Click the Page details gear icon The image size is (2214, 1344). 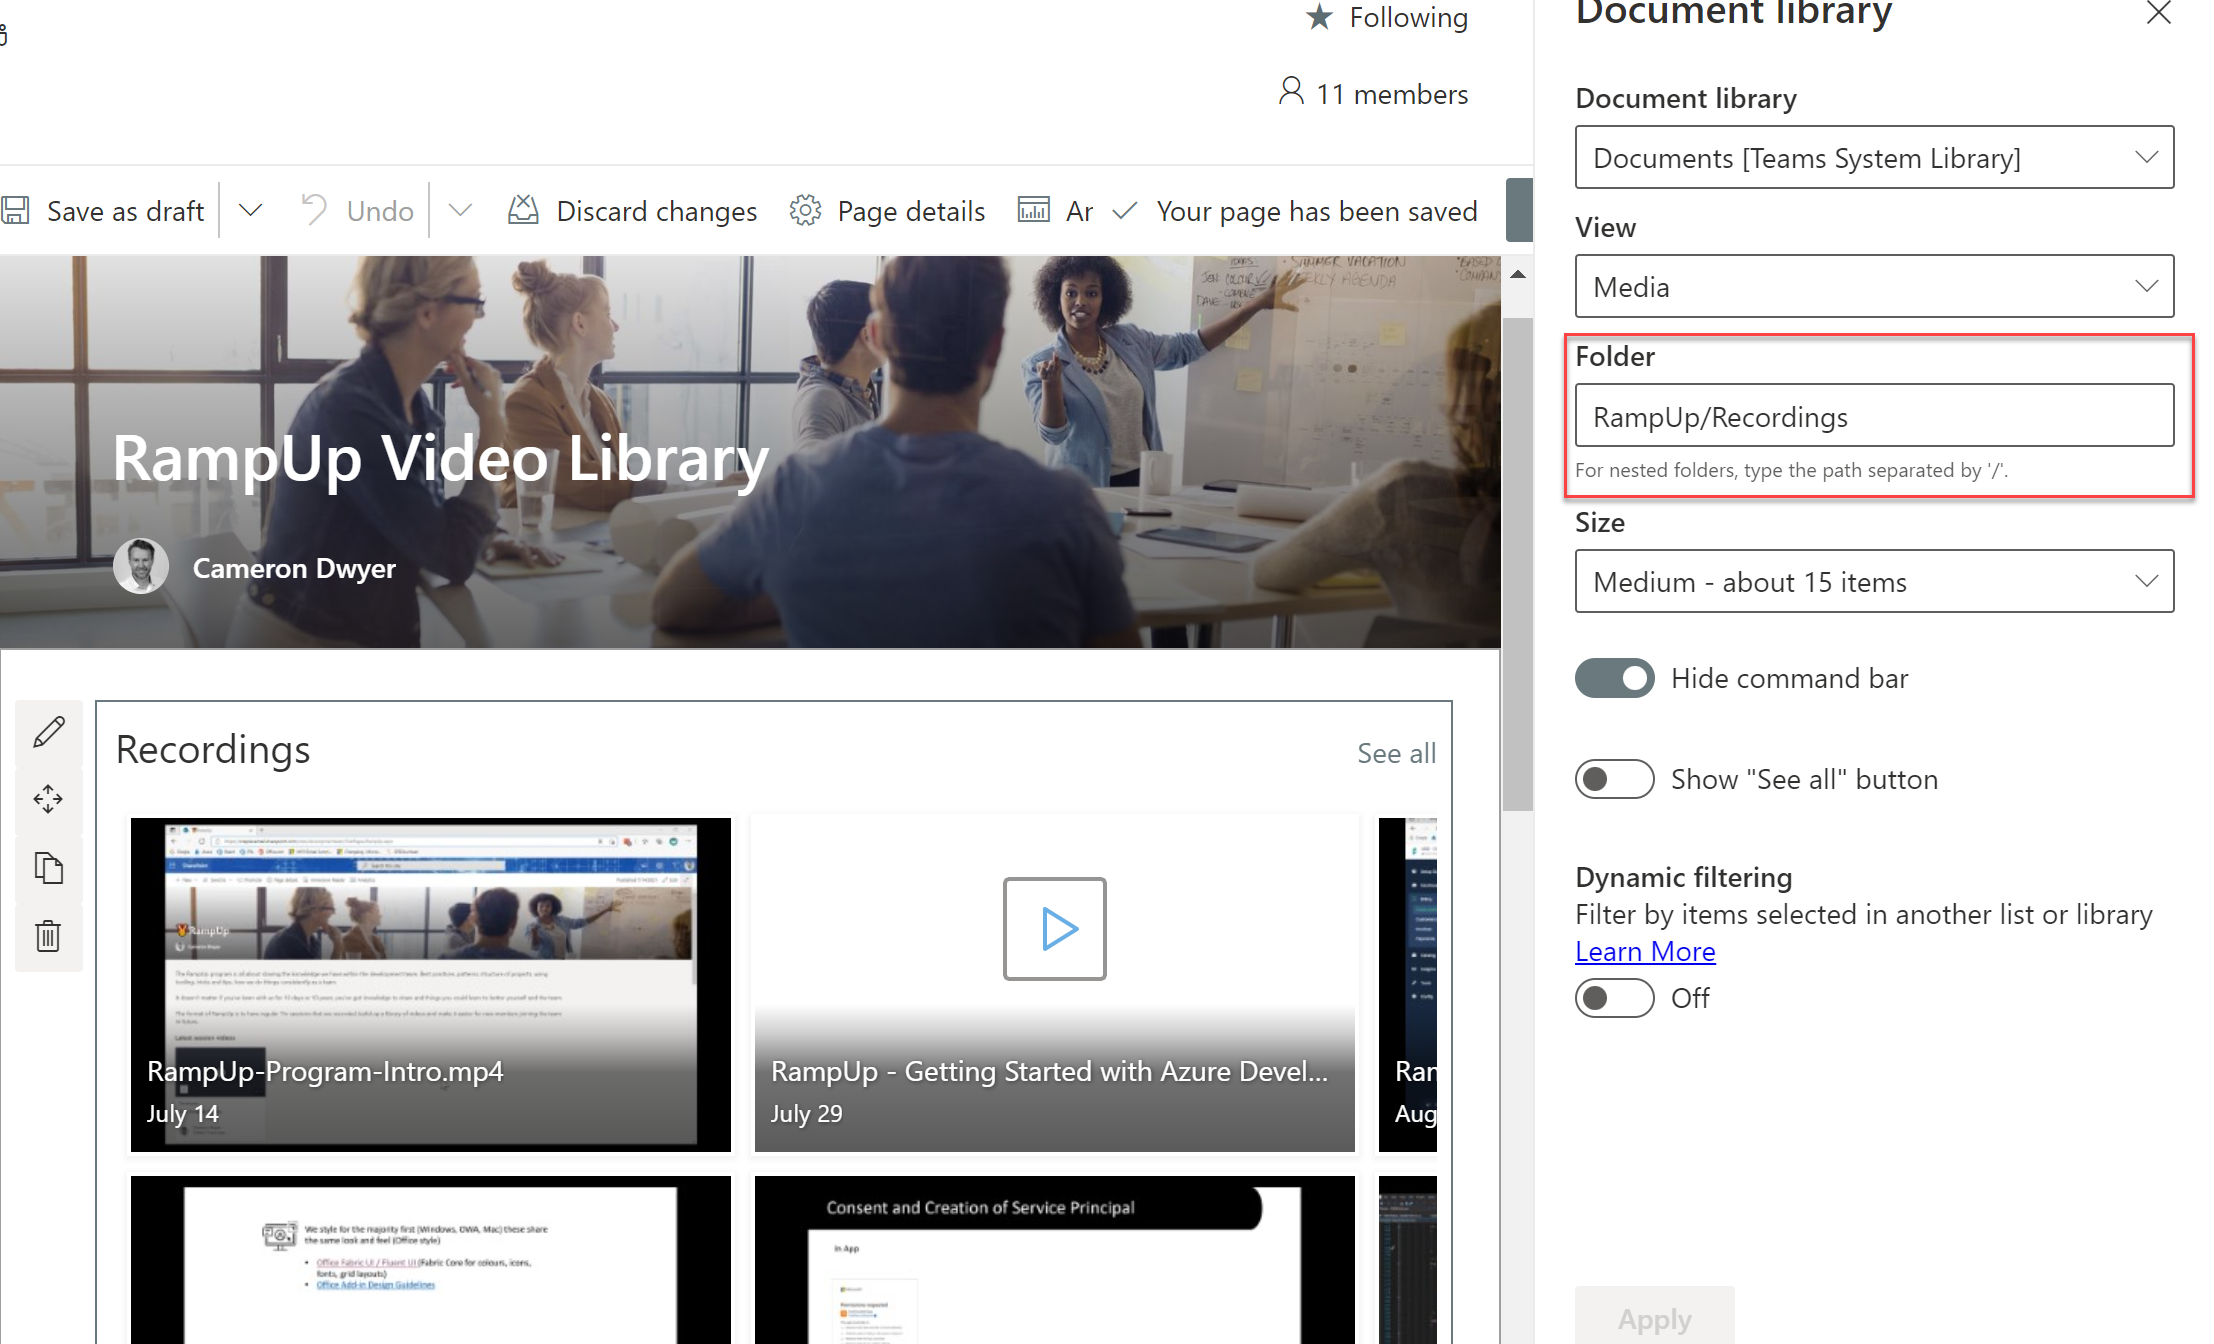point(805,211)
